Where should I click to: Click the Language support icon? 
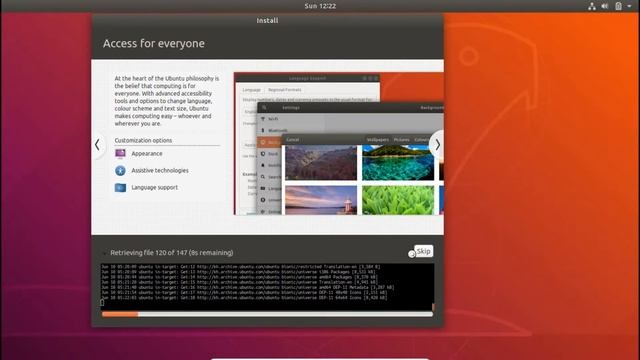120,188
